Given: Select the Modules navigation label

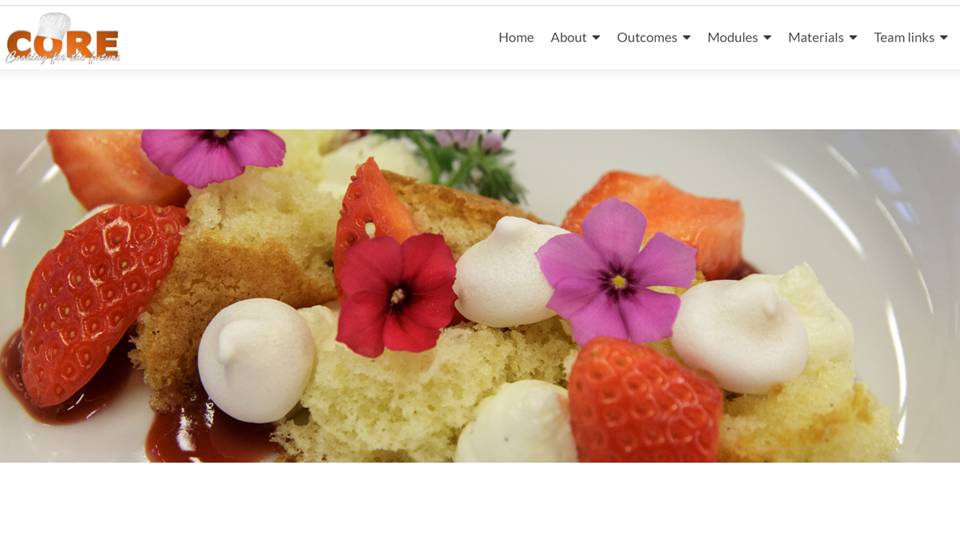Looking at the screenshot, I should point(732,37).
